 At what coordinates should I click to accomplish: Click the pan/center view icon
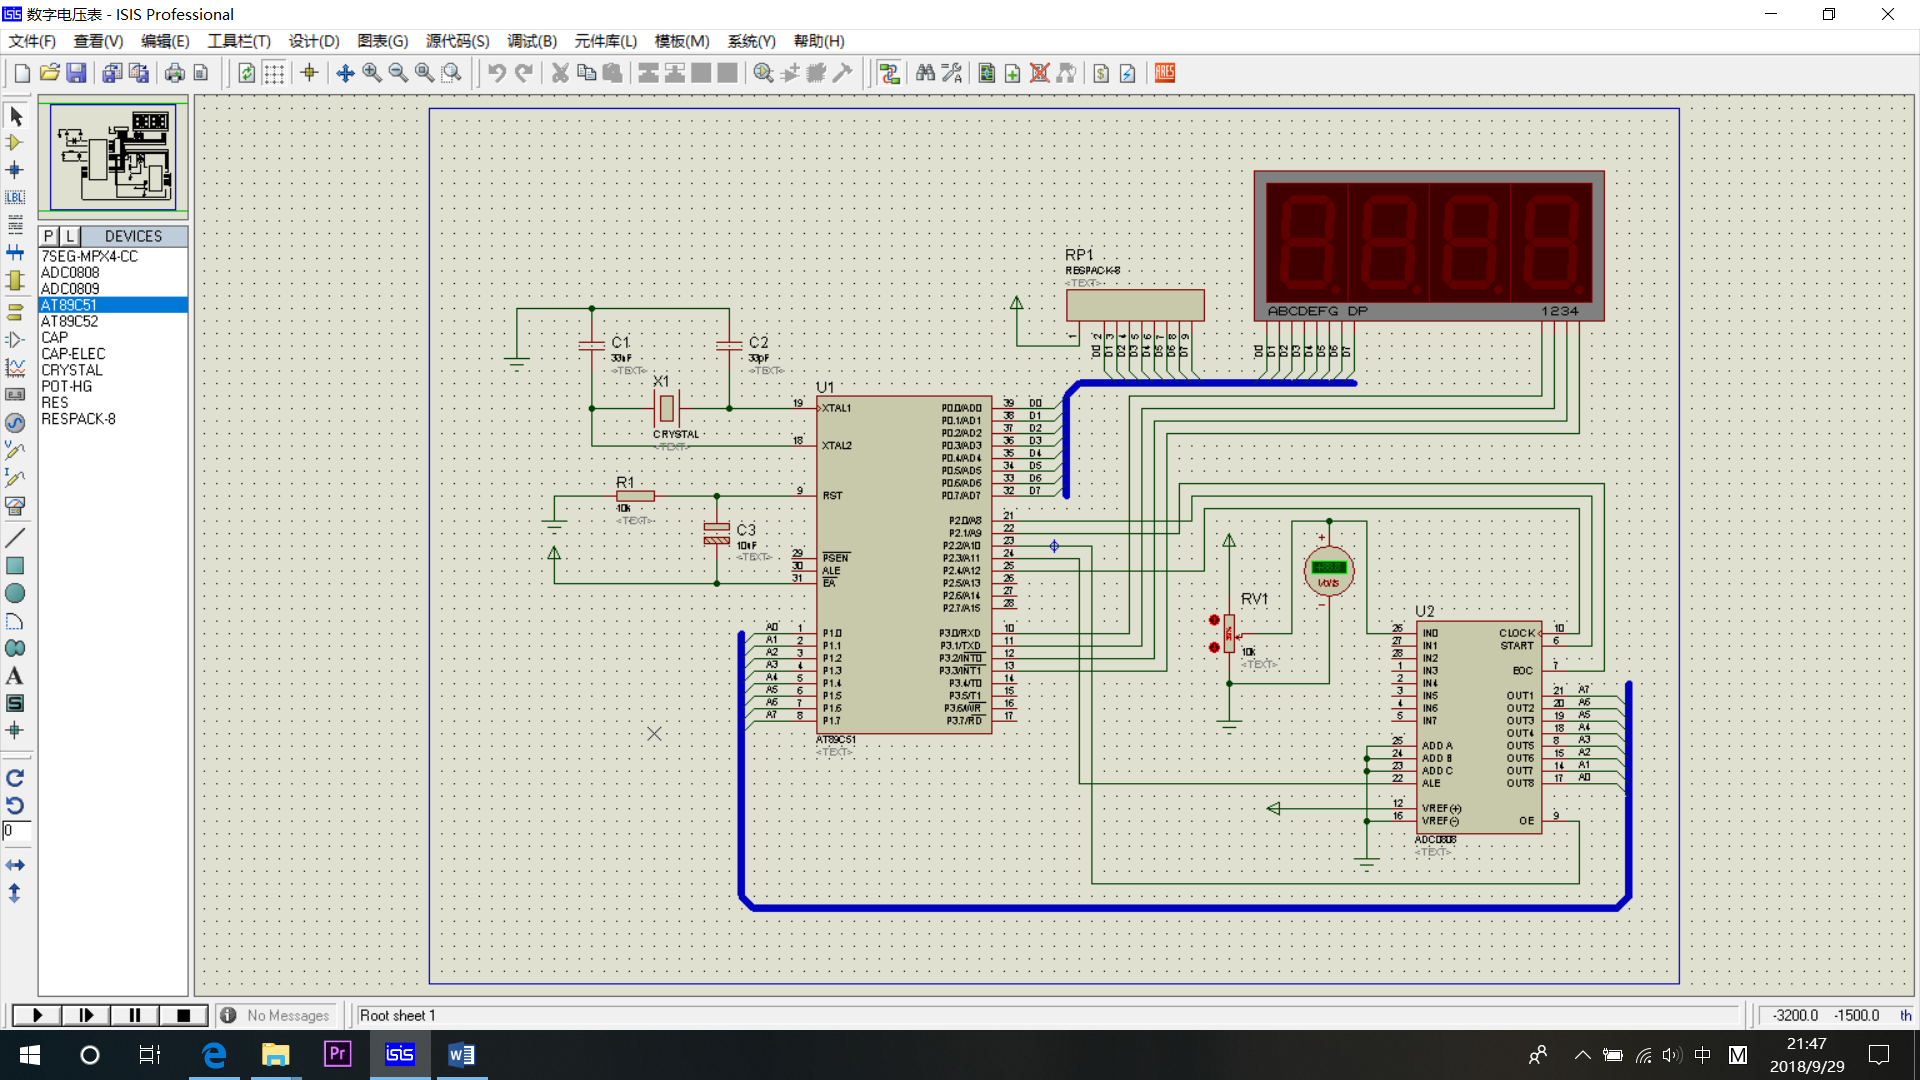point(345,73)
